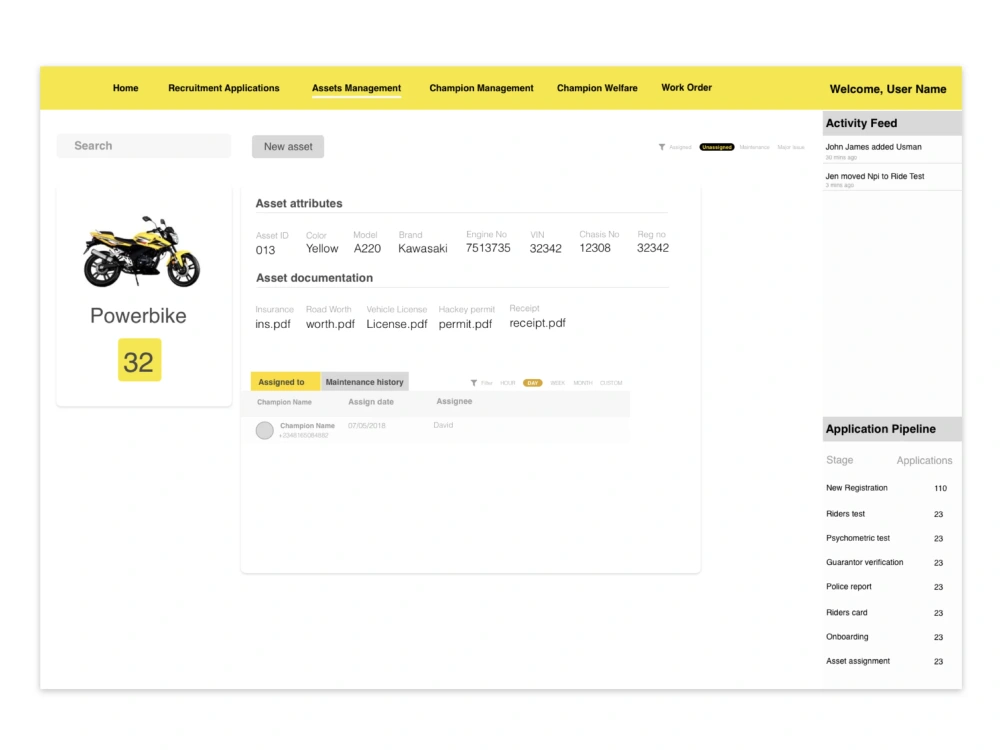
Task: Click the asset status filter funnel icon
Action: point(662,147)
